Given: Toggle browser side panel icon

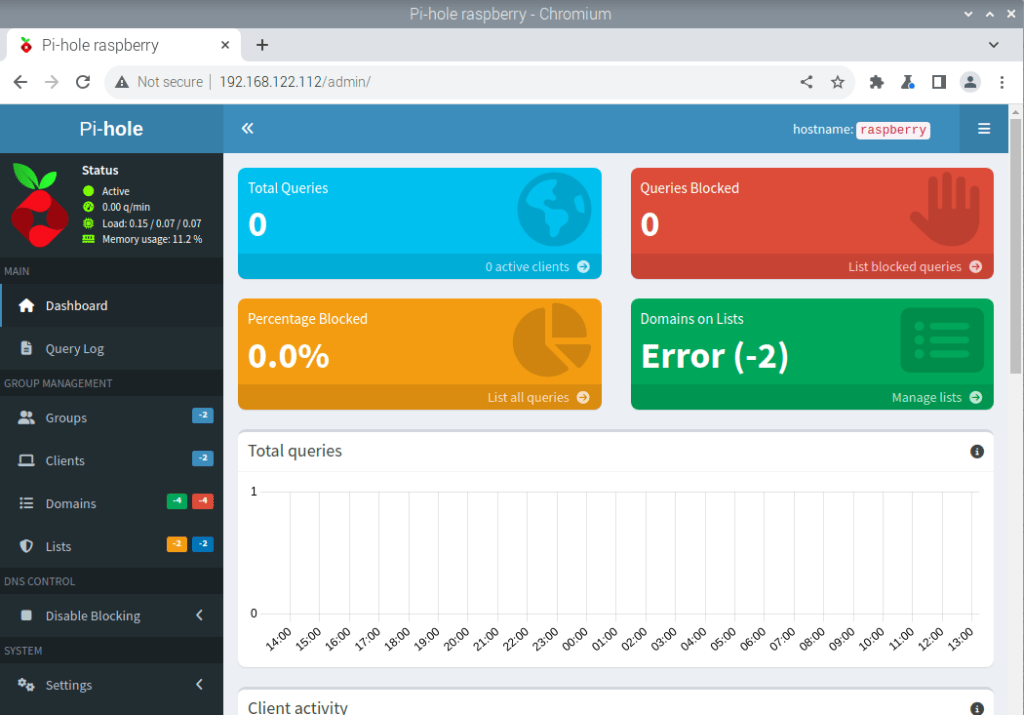Looking at the screenshot, I should coord(938,82).
